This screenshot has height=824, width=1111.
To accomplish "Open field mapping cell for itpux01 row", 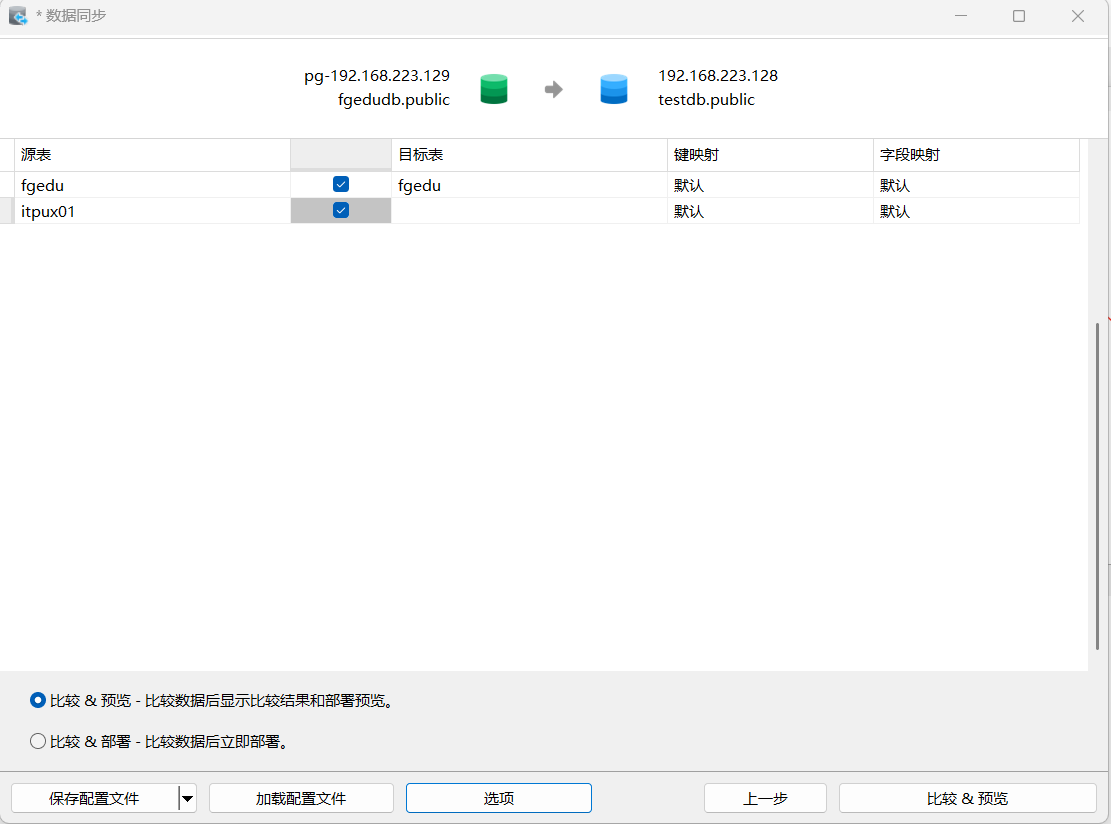I will tap(975, 211).
